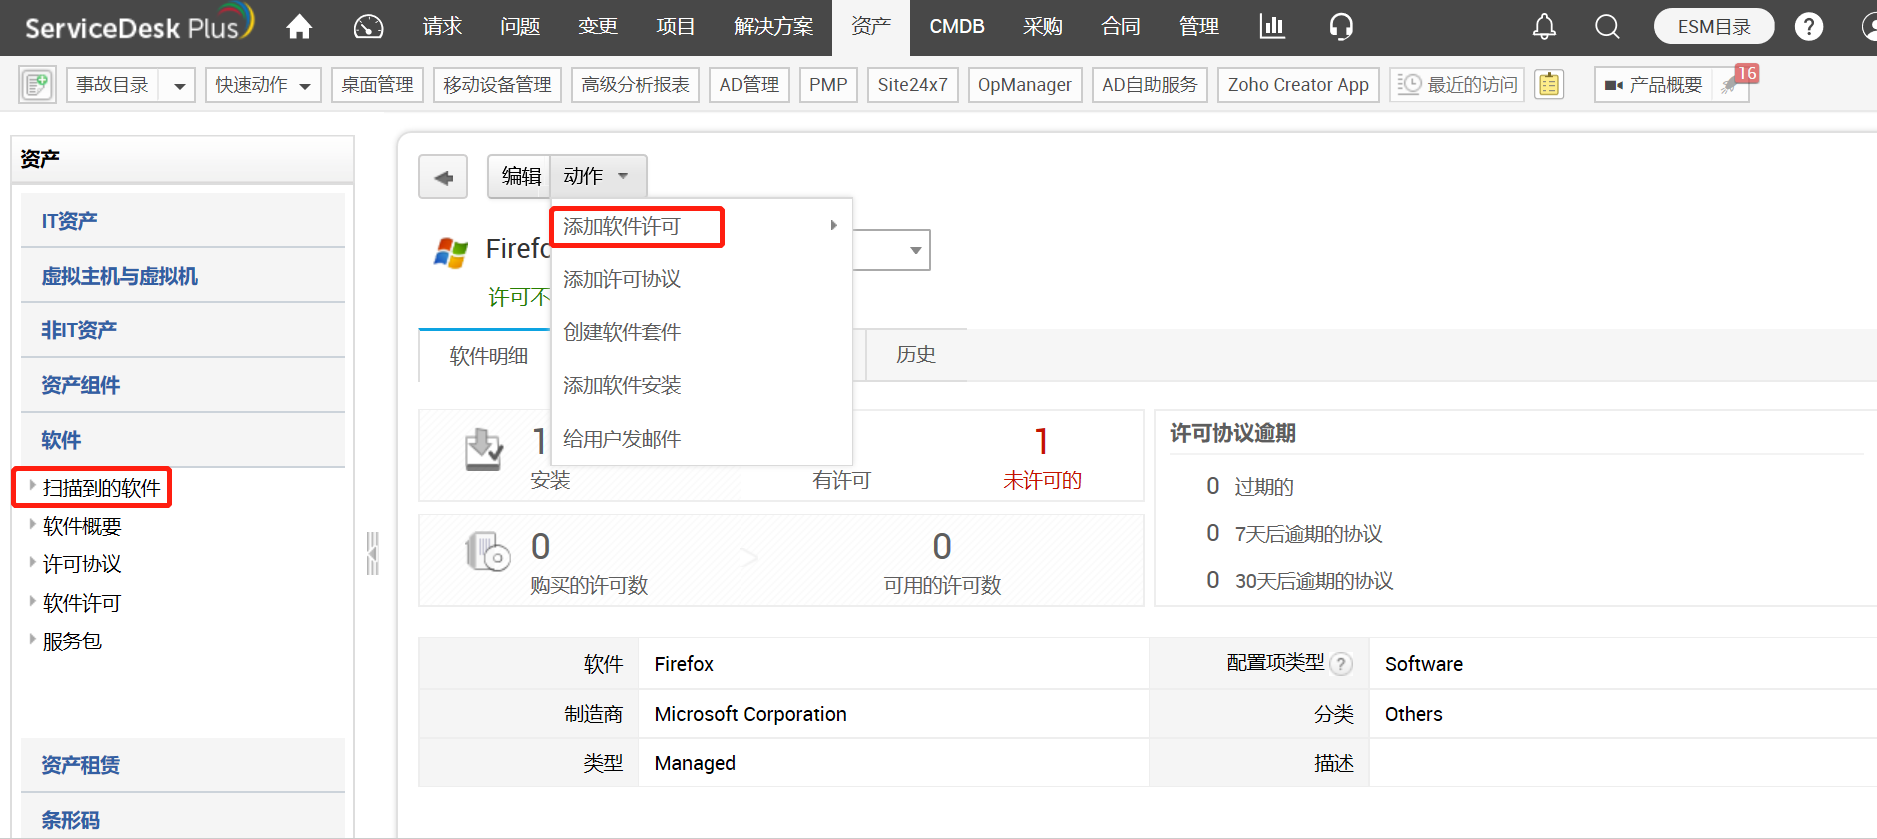Click the config item type help icon
1877x839 pixels.
[1342, 664]
